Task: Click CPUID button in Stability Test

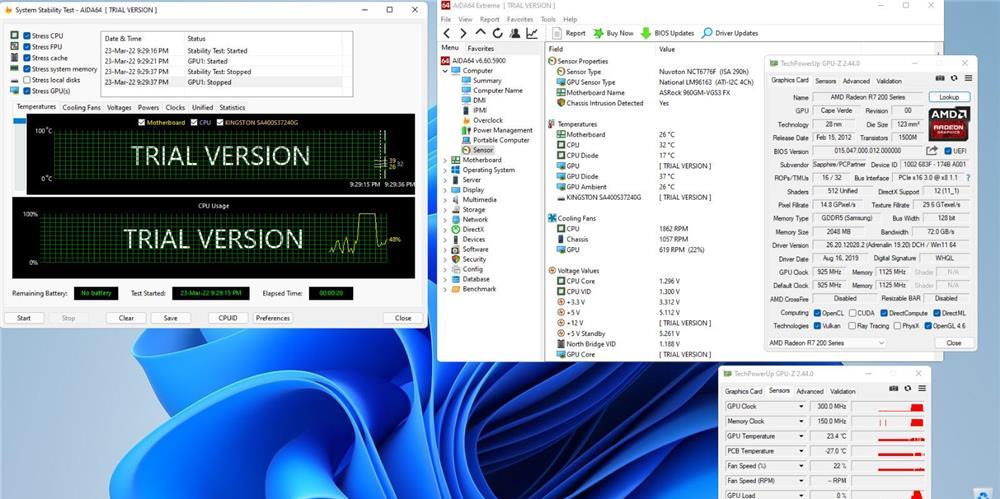Action: tap(228, 318)
